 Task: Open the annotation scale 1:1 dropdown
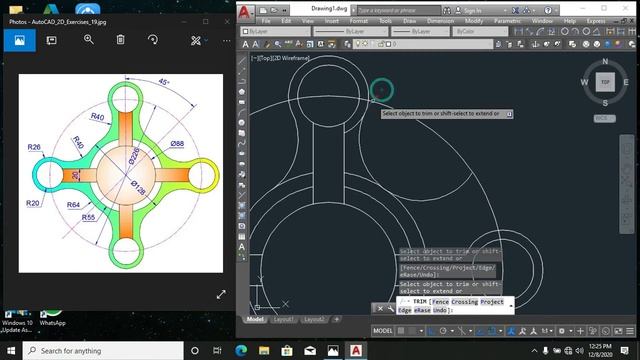547,331
